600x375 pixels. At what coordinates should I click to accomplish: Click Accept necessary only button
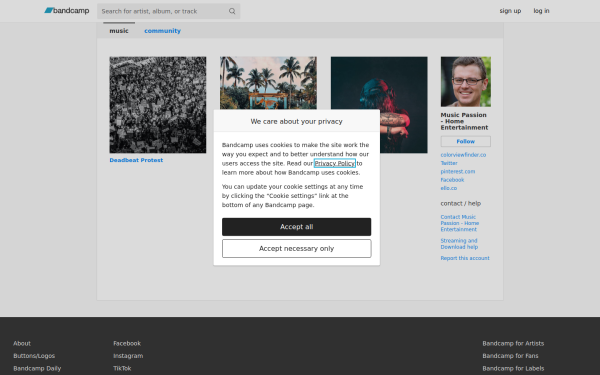[x=296, y=248]
